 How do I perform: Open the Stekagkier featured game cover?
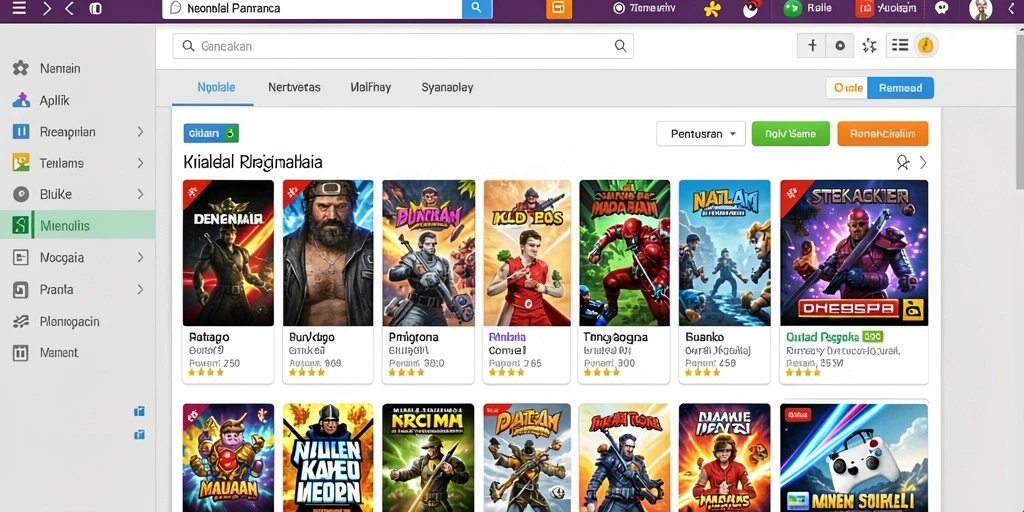point(854,253)
